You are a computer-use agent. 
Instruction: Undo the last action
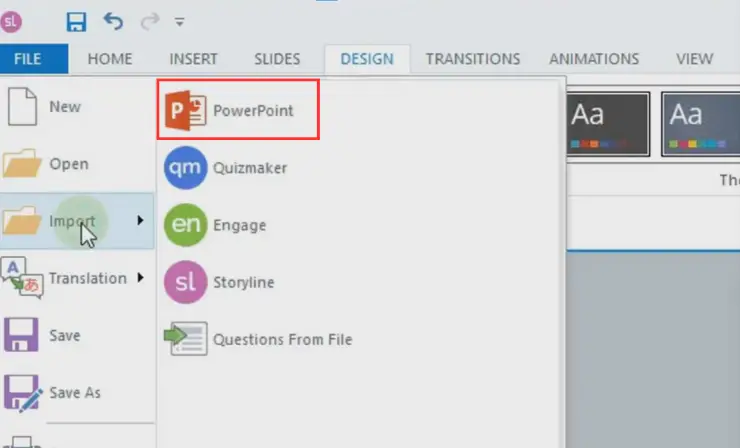[x=113, y=22]
